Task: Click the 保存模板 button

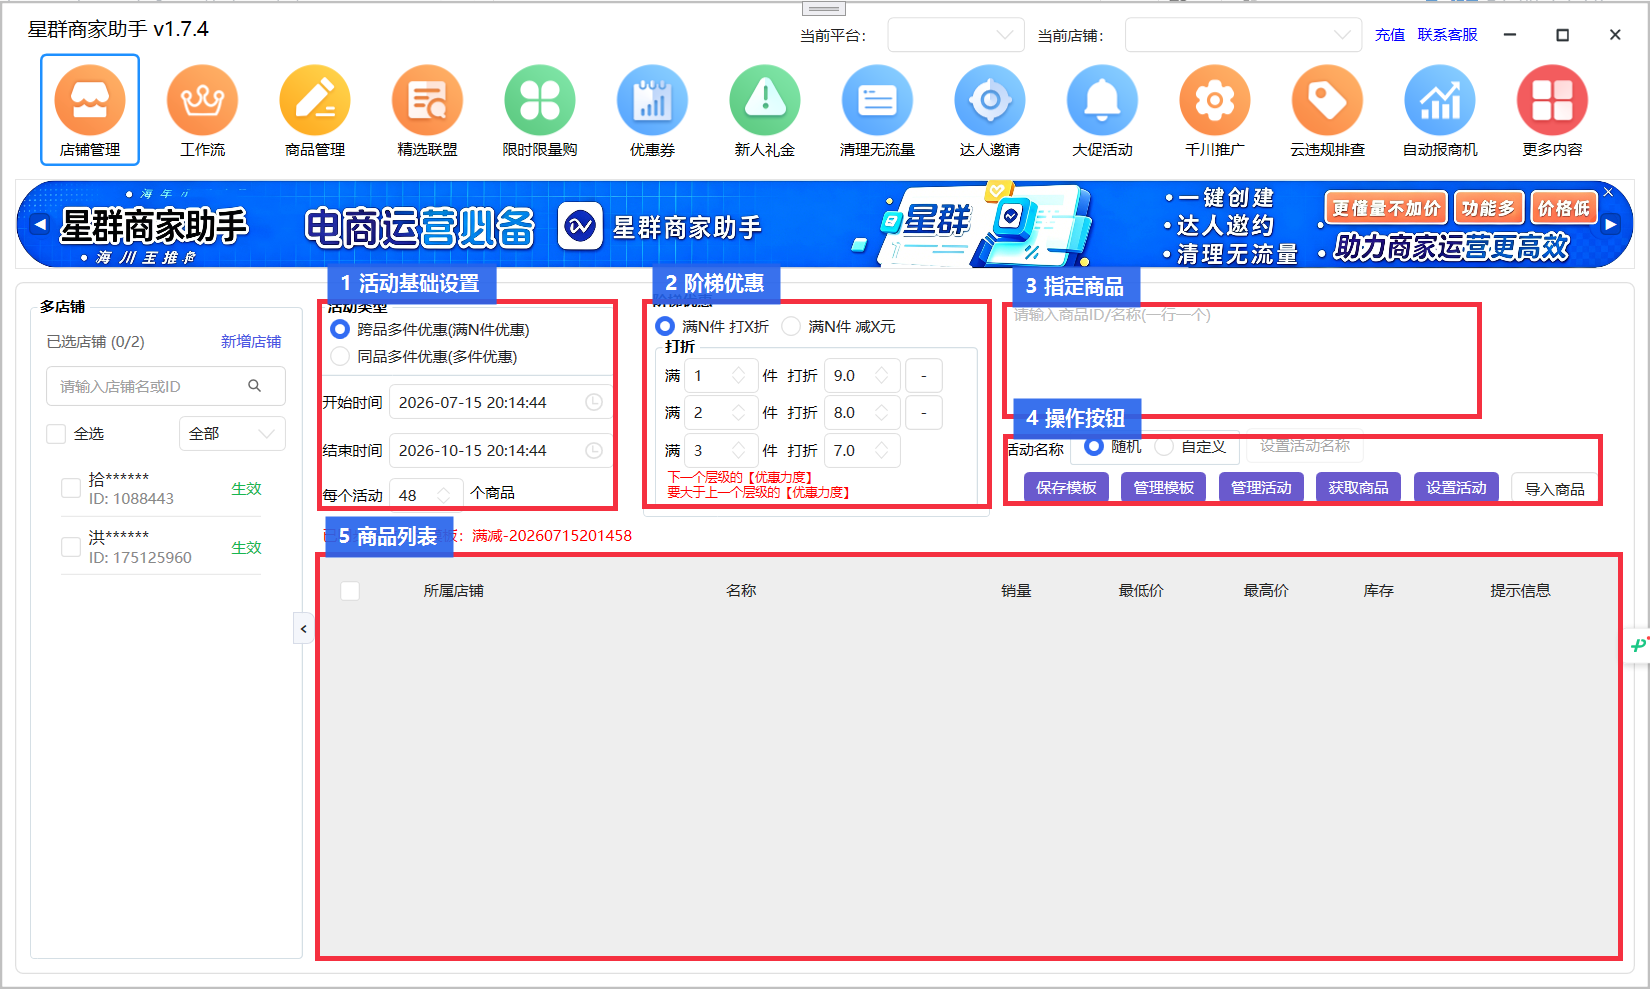Action: point(1066,487)
